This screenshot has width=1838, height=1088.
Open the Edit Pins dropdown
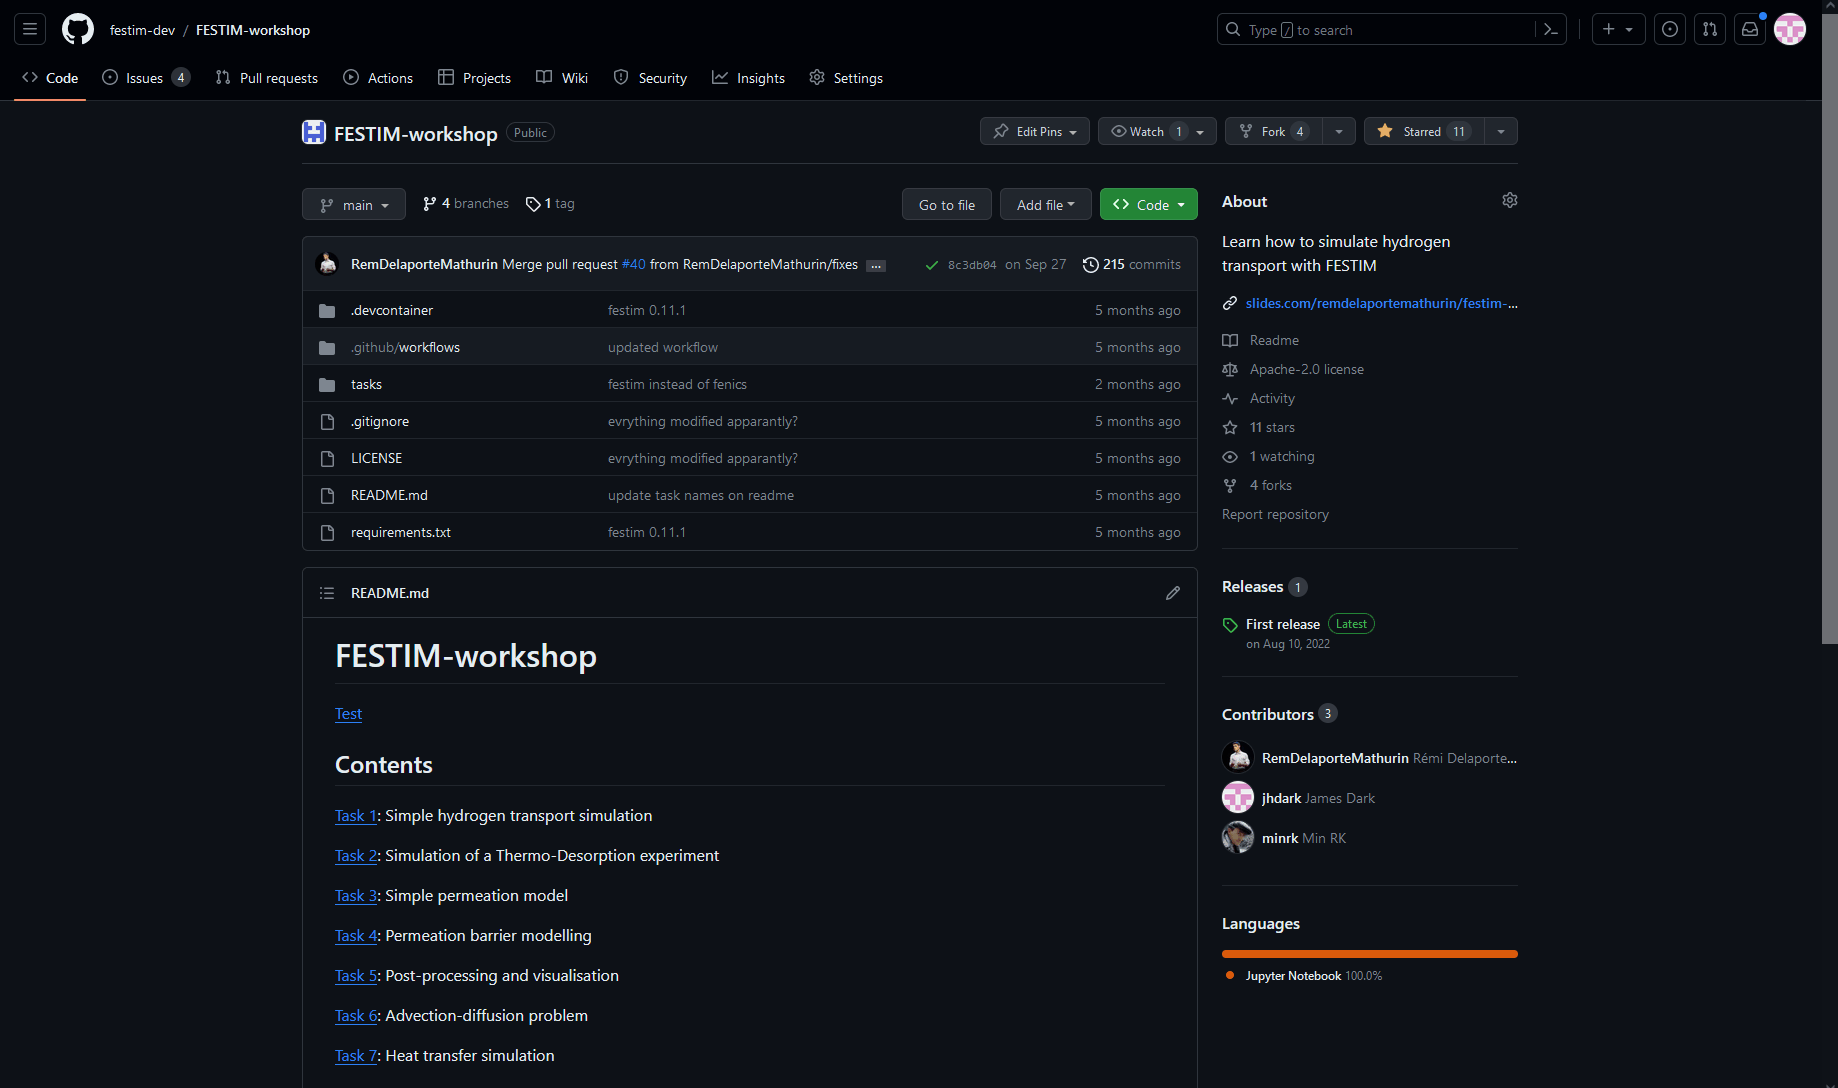coord(1035,131)
